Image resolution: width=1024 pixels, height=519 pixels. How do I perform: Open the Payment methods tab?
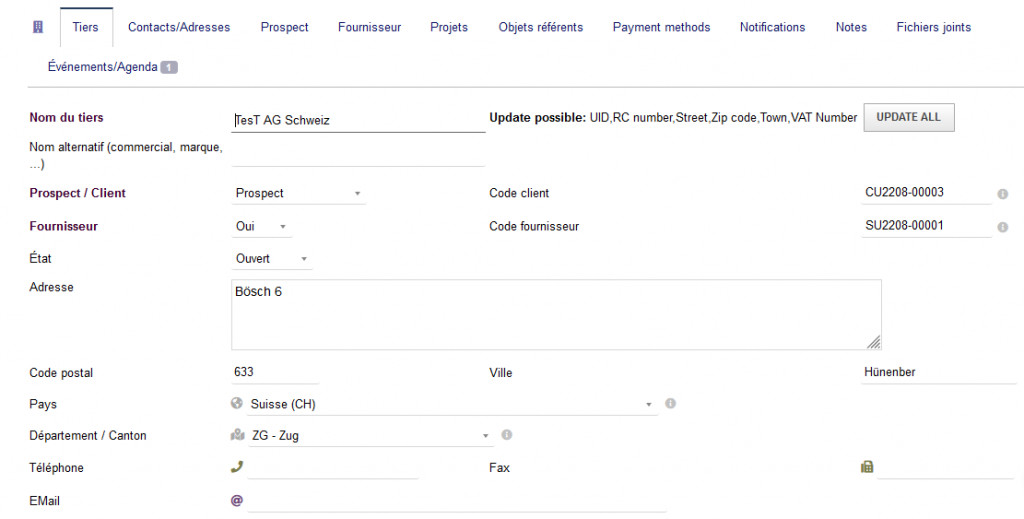[661, 27]
